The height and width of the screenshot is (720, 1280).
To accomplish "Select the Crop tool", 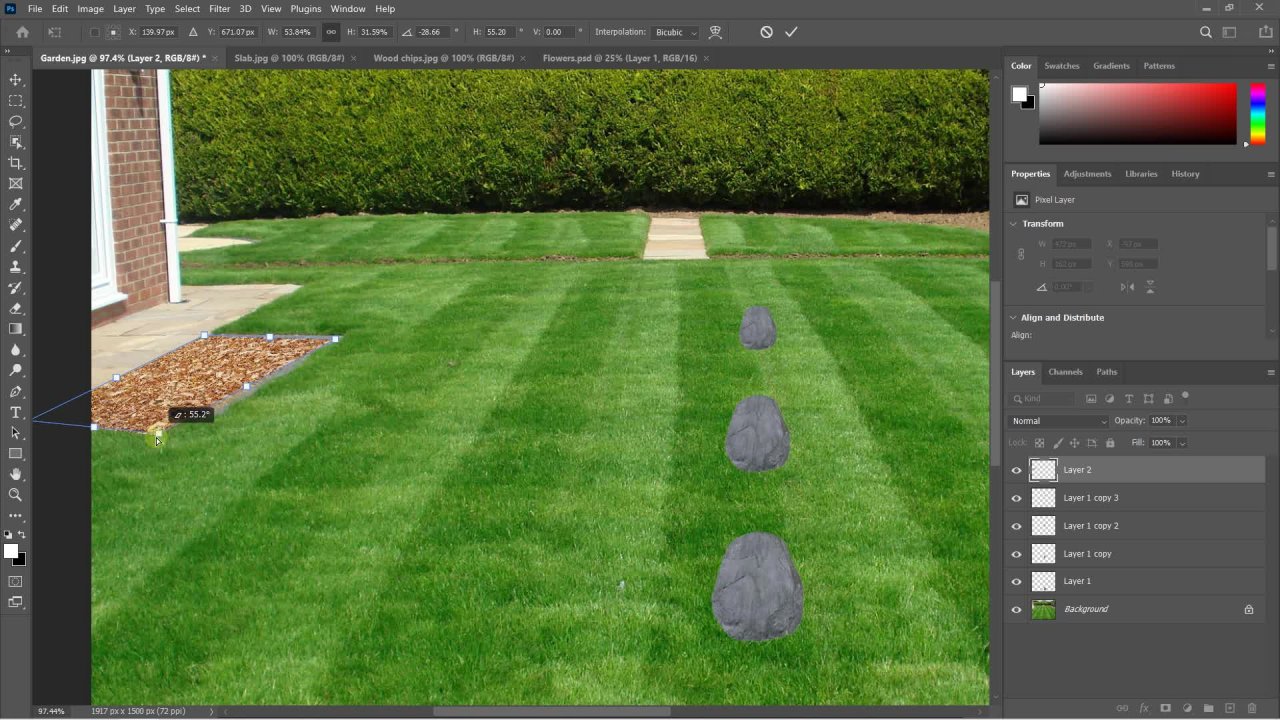I will [16, 163].
